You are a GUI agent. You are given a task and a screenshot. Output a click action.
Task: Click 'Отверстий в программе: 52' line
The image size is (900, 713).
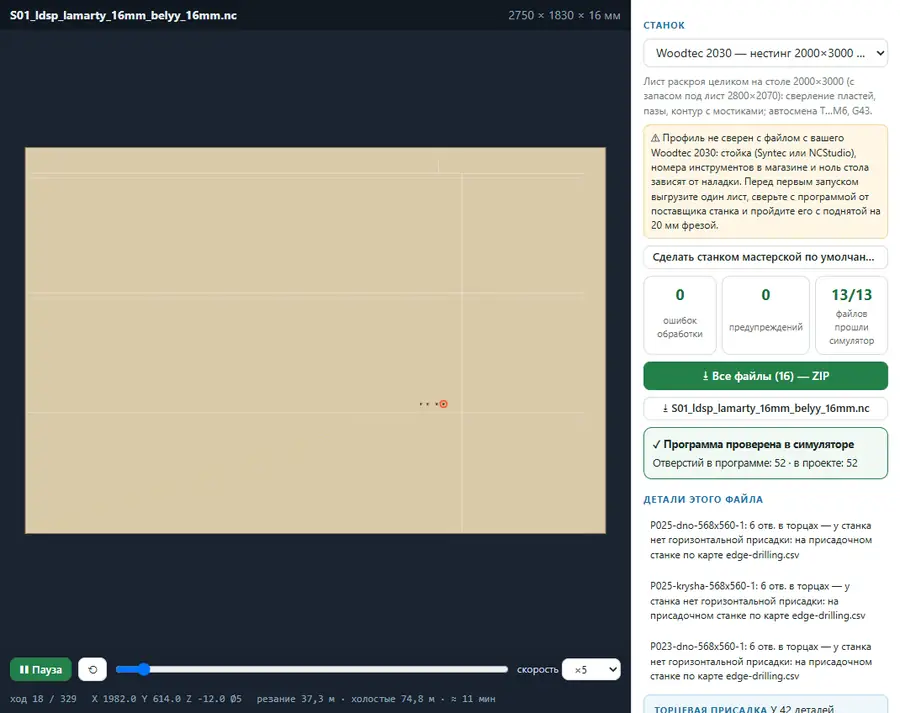755,463
